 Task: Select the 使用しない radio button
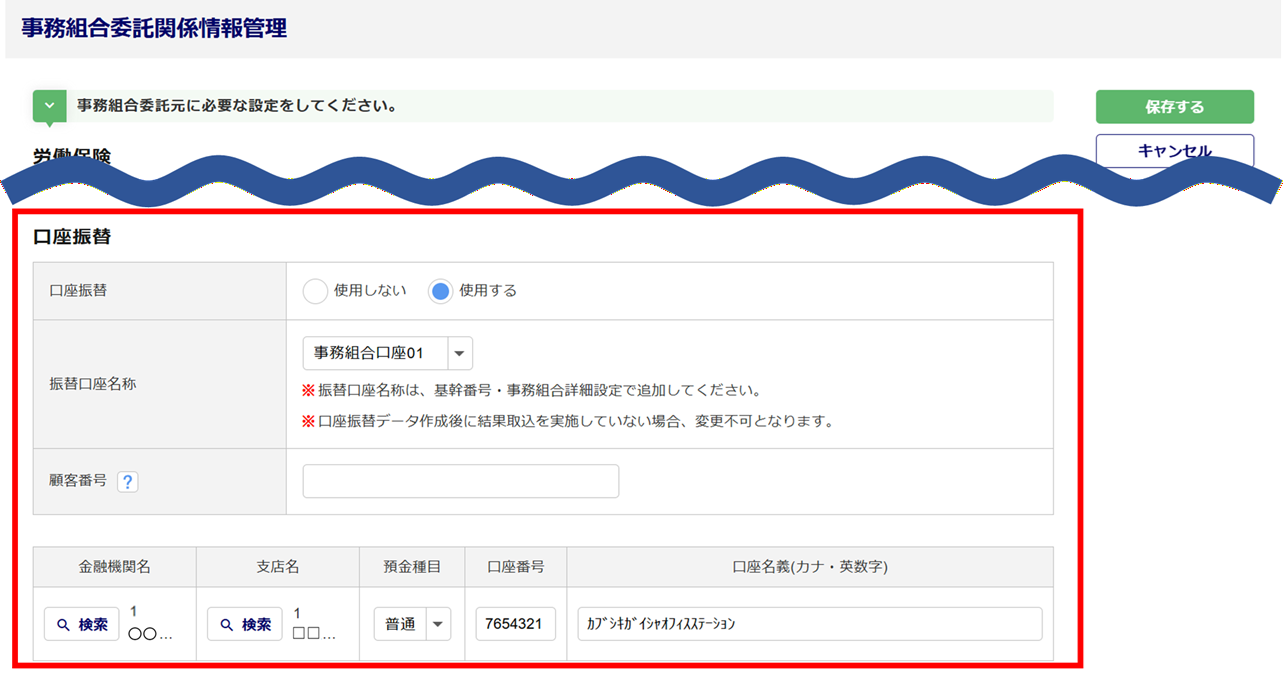pos(315,291)
